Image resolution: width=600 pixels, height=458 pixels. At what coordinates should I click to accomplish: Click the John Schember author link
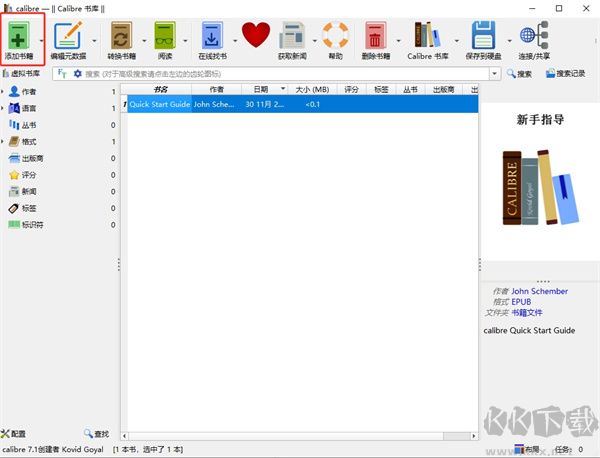(x=540, y=291)
